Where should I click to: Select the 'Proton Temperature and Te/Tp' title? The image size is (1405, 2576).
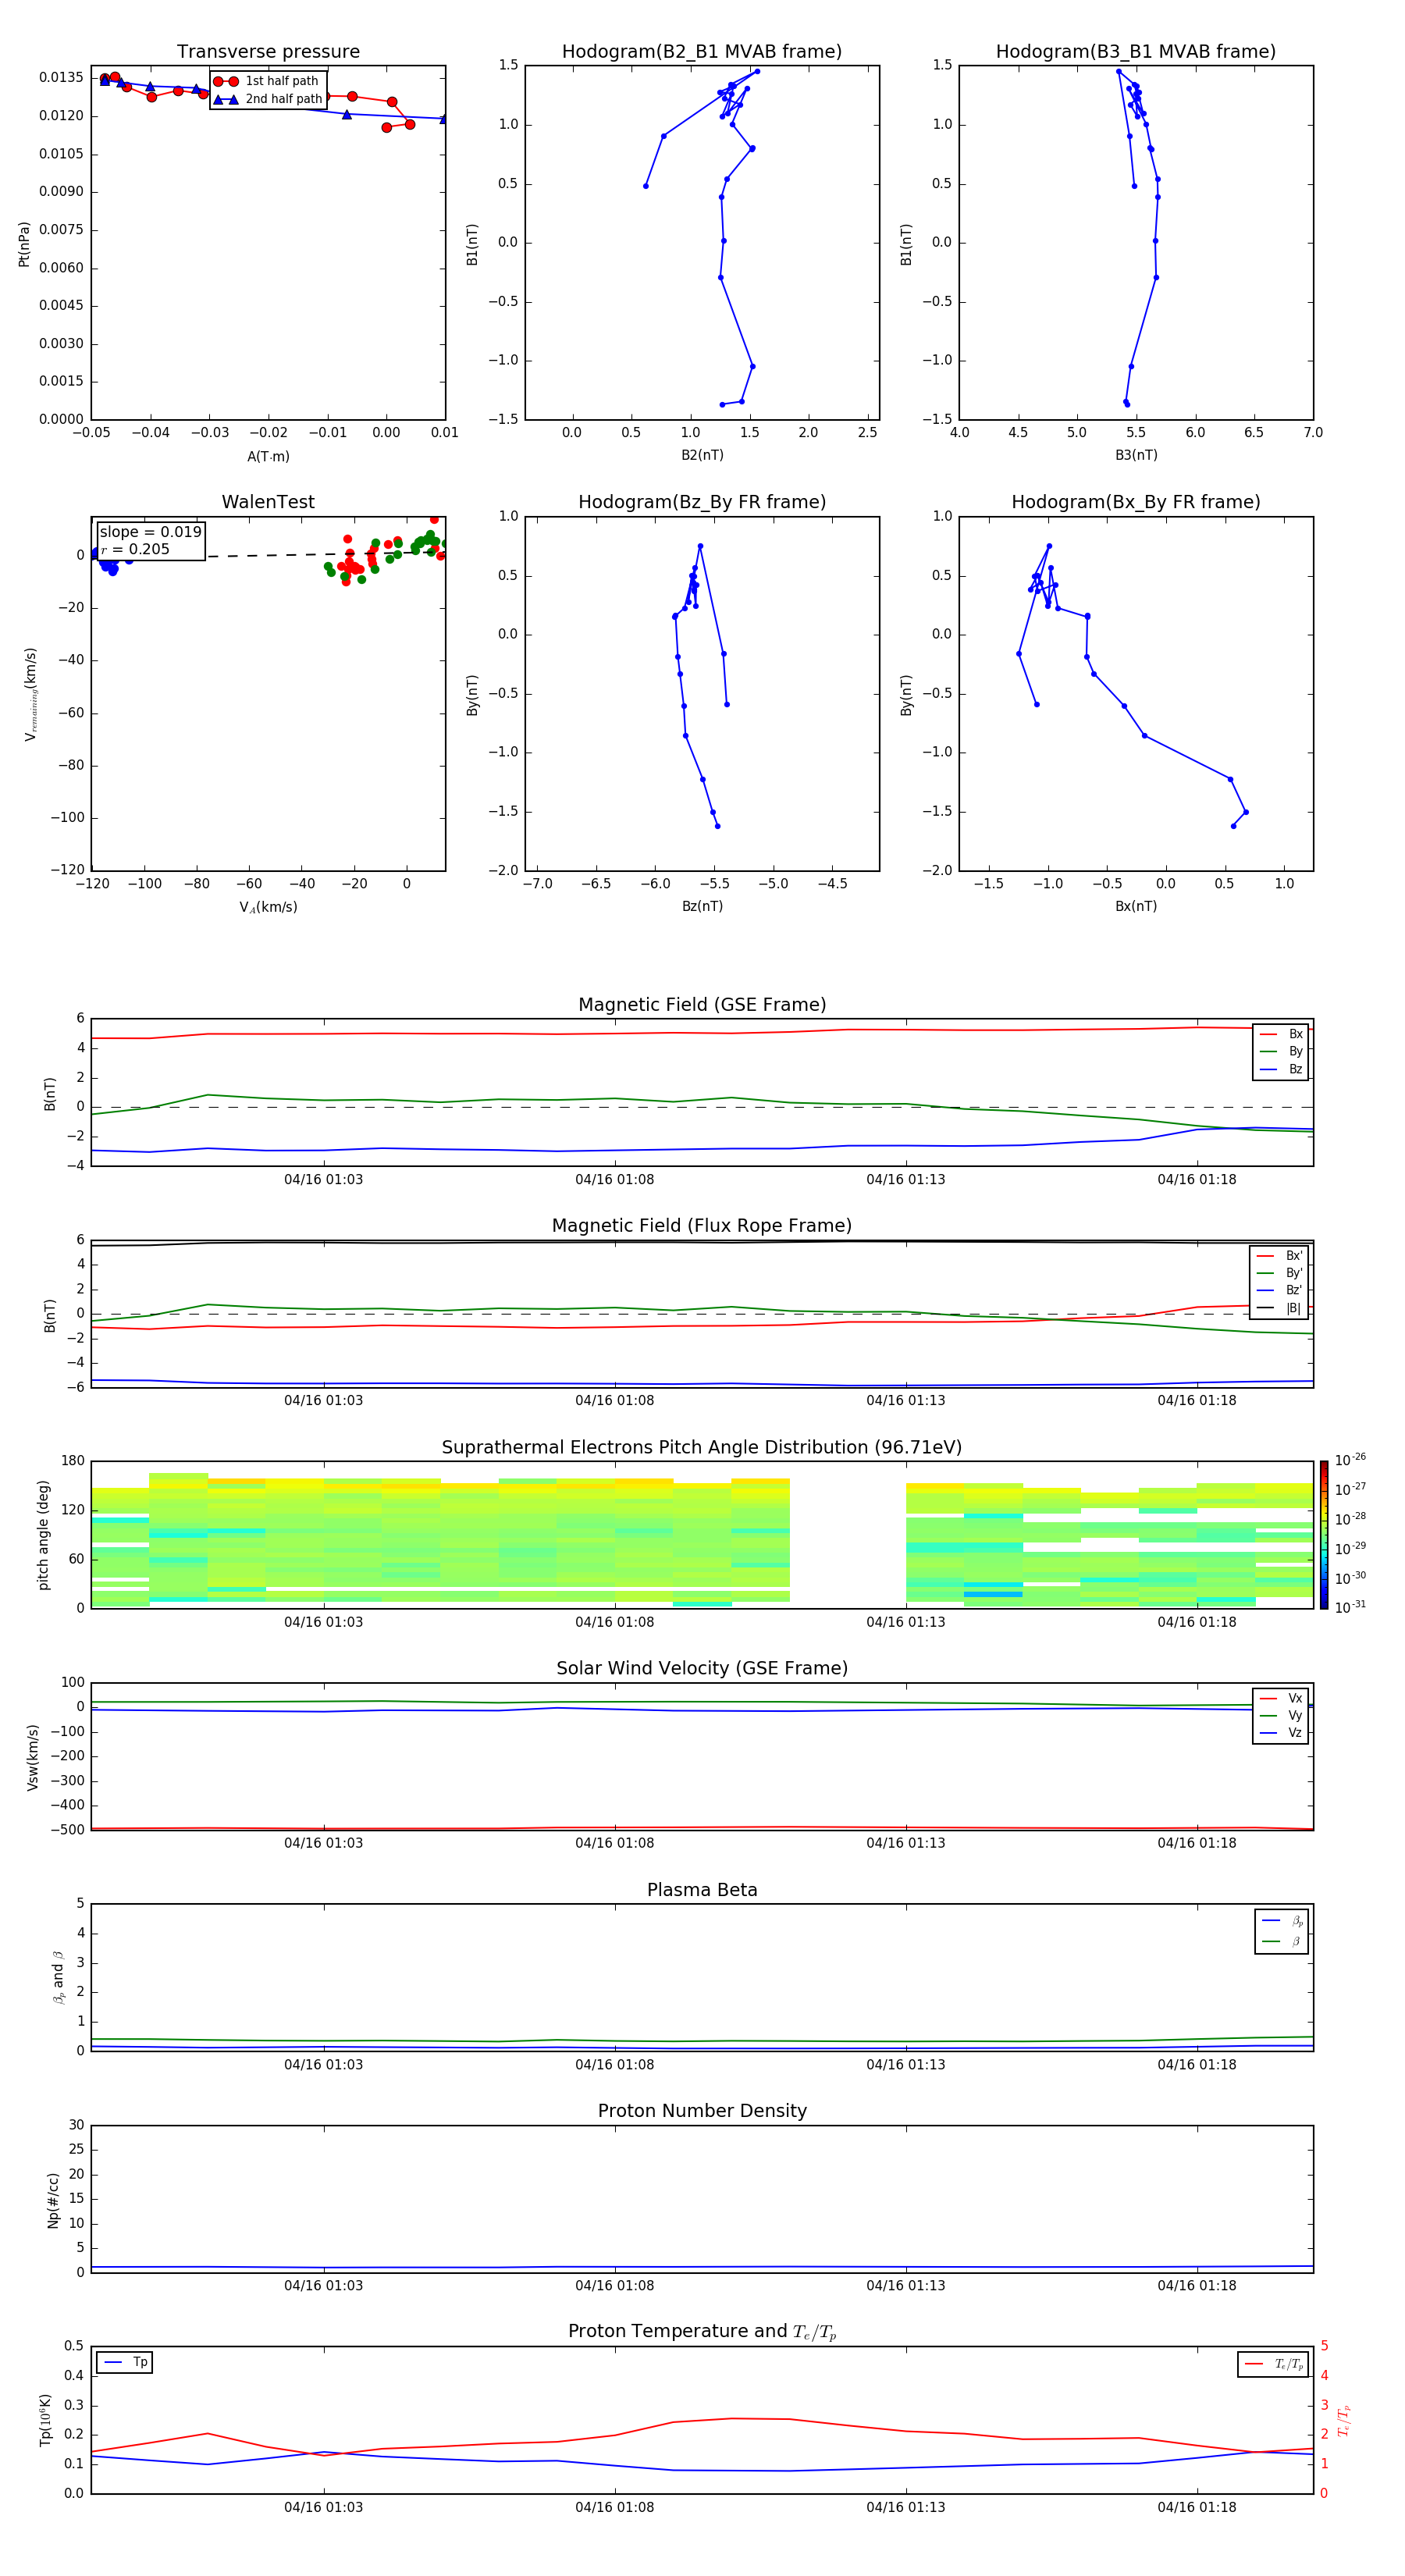702,2332
